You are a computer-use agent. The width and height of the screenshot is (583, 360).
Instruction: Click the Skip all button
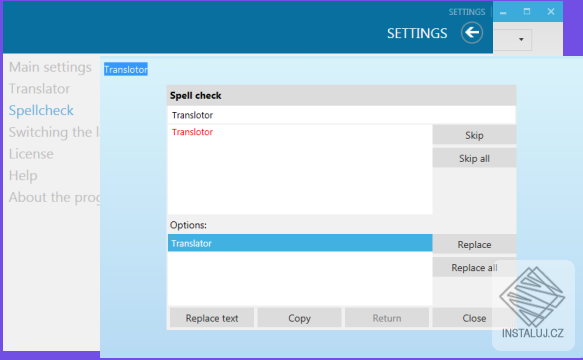point(474,158)
